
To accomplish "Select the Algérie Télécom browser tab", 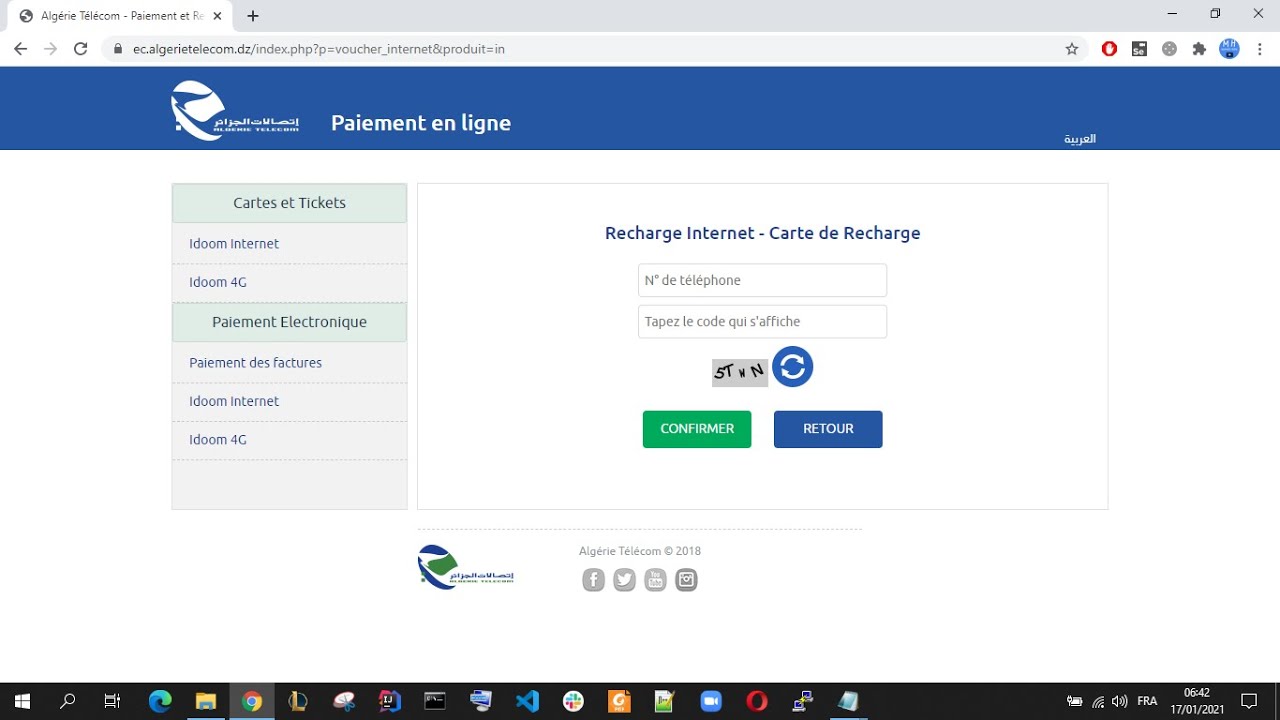I will tap(118, 16).
